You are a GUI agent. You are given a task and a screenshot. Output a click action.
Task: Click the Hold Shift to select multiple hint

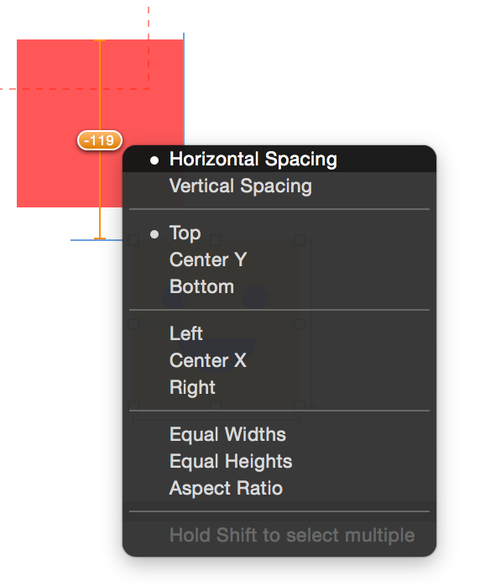pyautogui.click(x=292, y=535)
